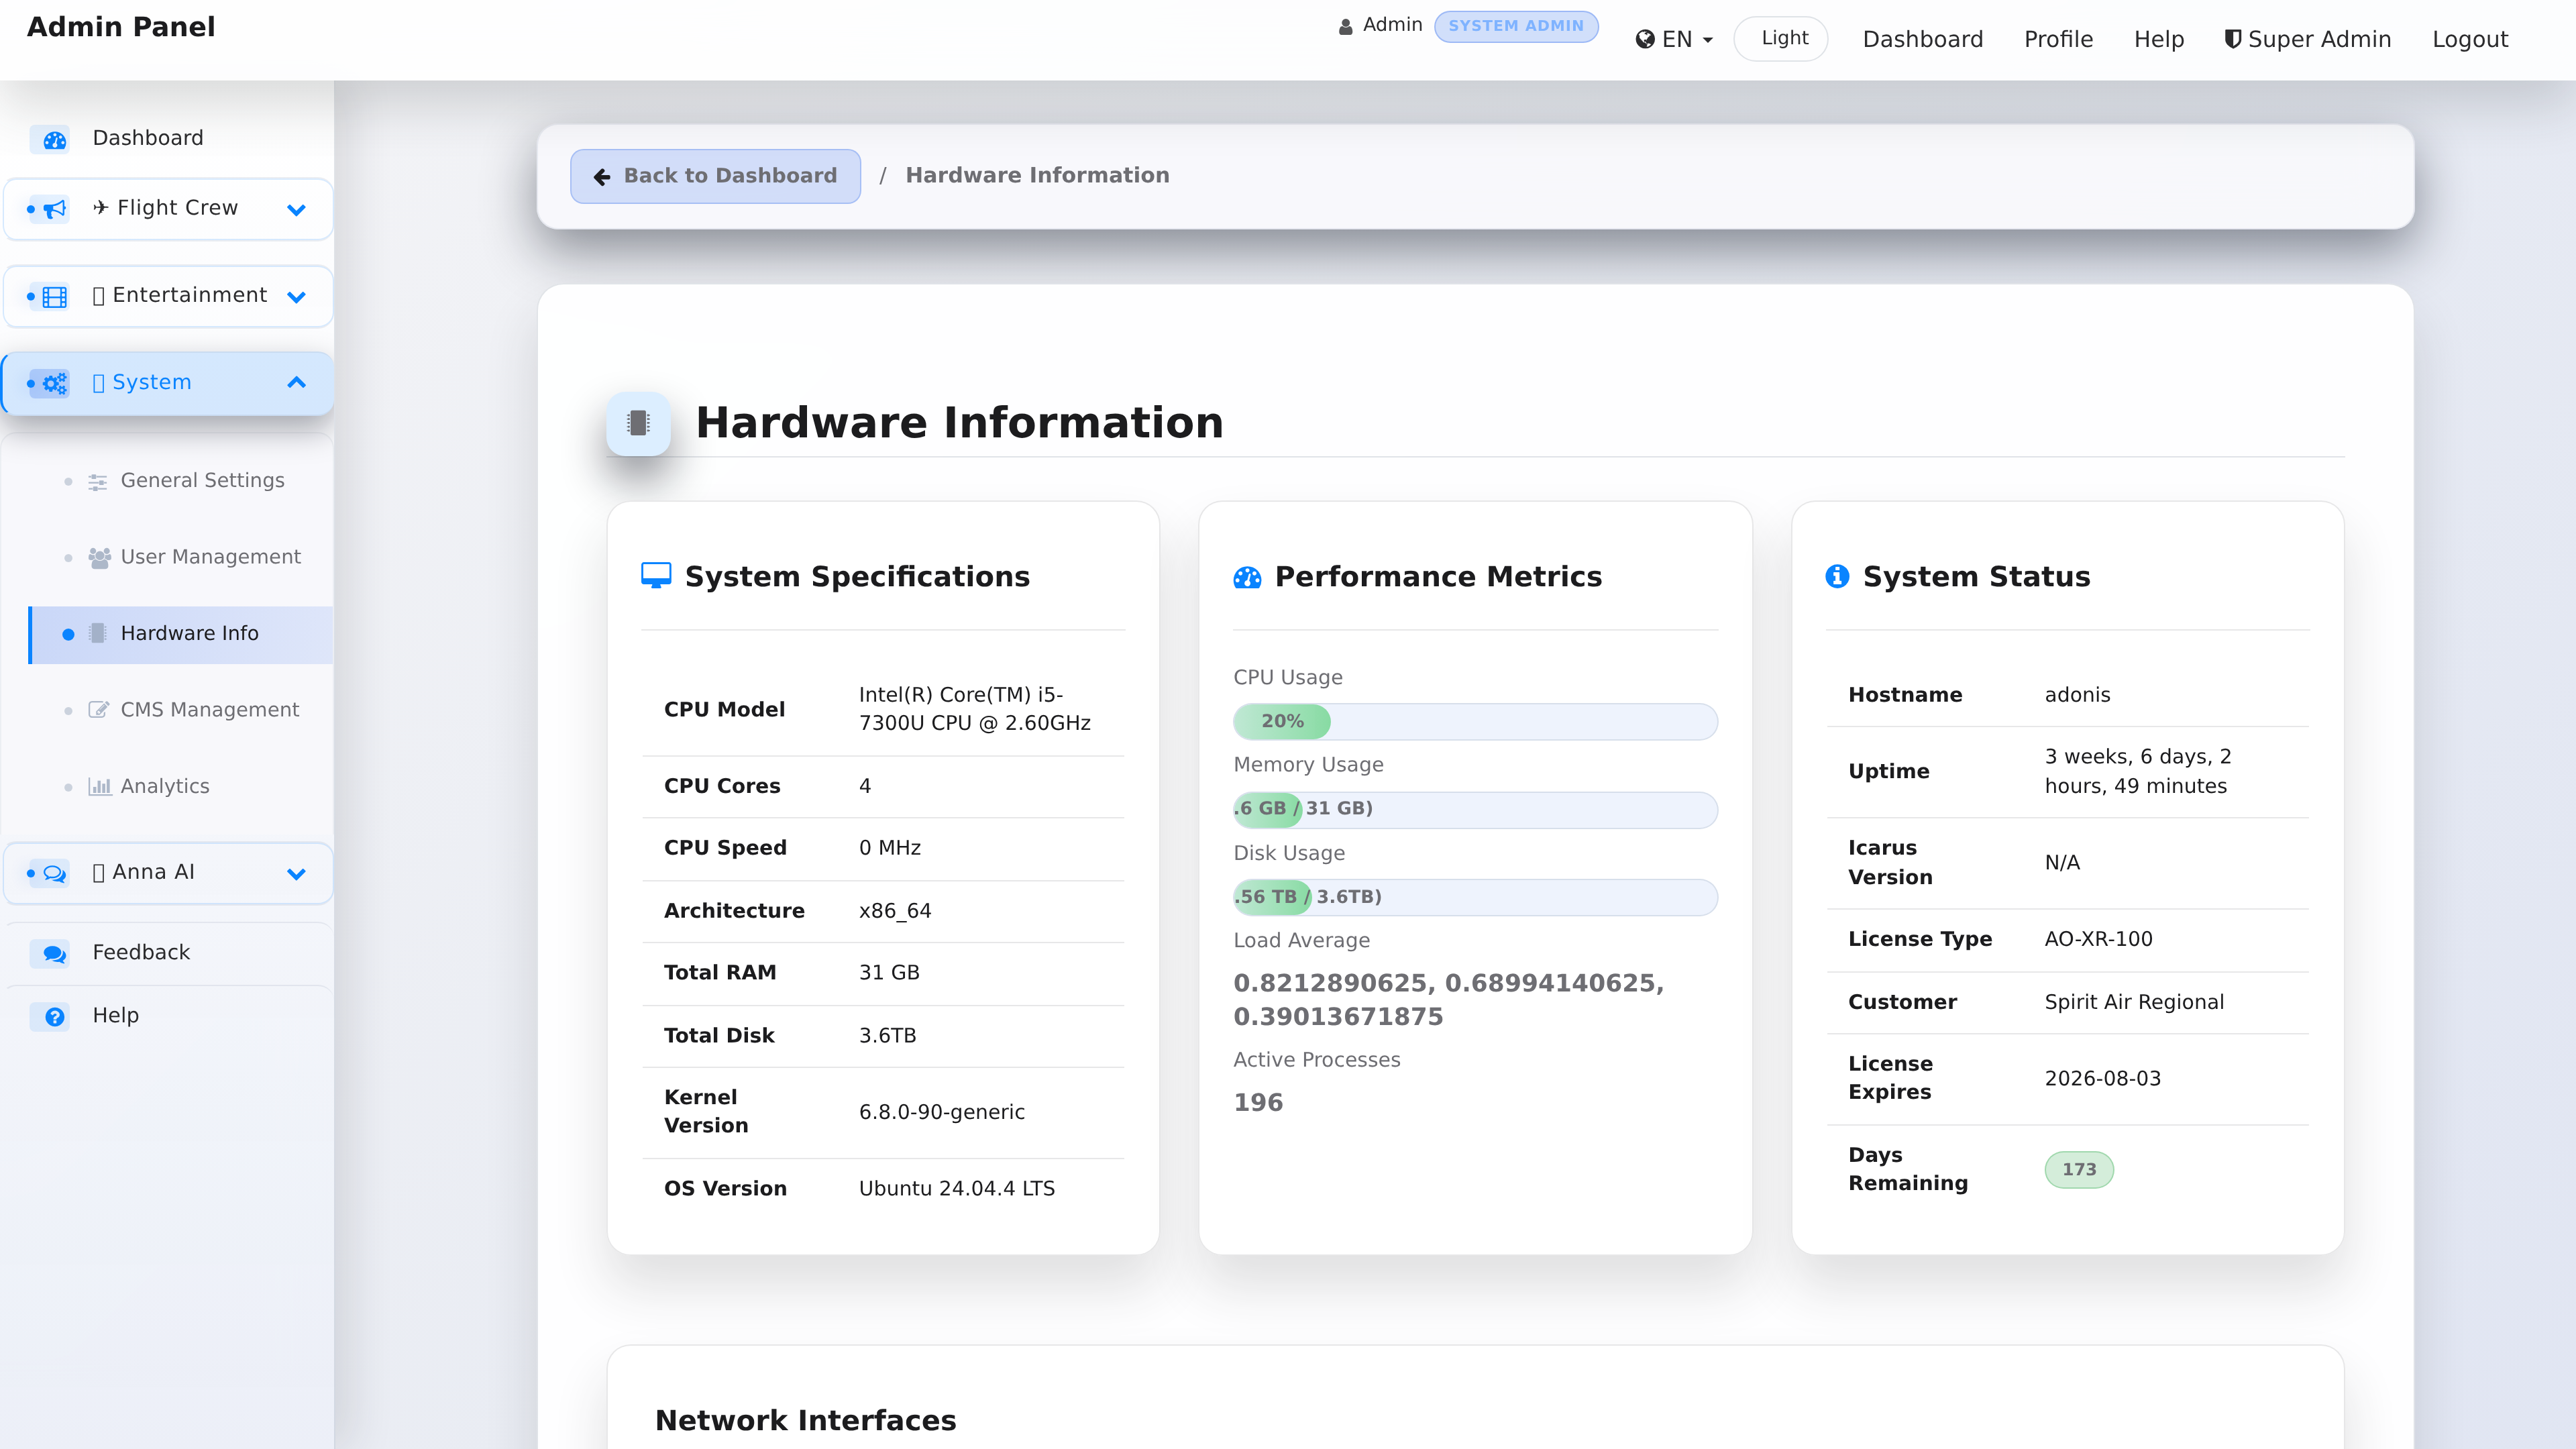Click the microchip icon beside Hardware Information heading

click(638, 424)
